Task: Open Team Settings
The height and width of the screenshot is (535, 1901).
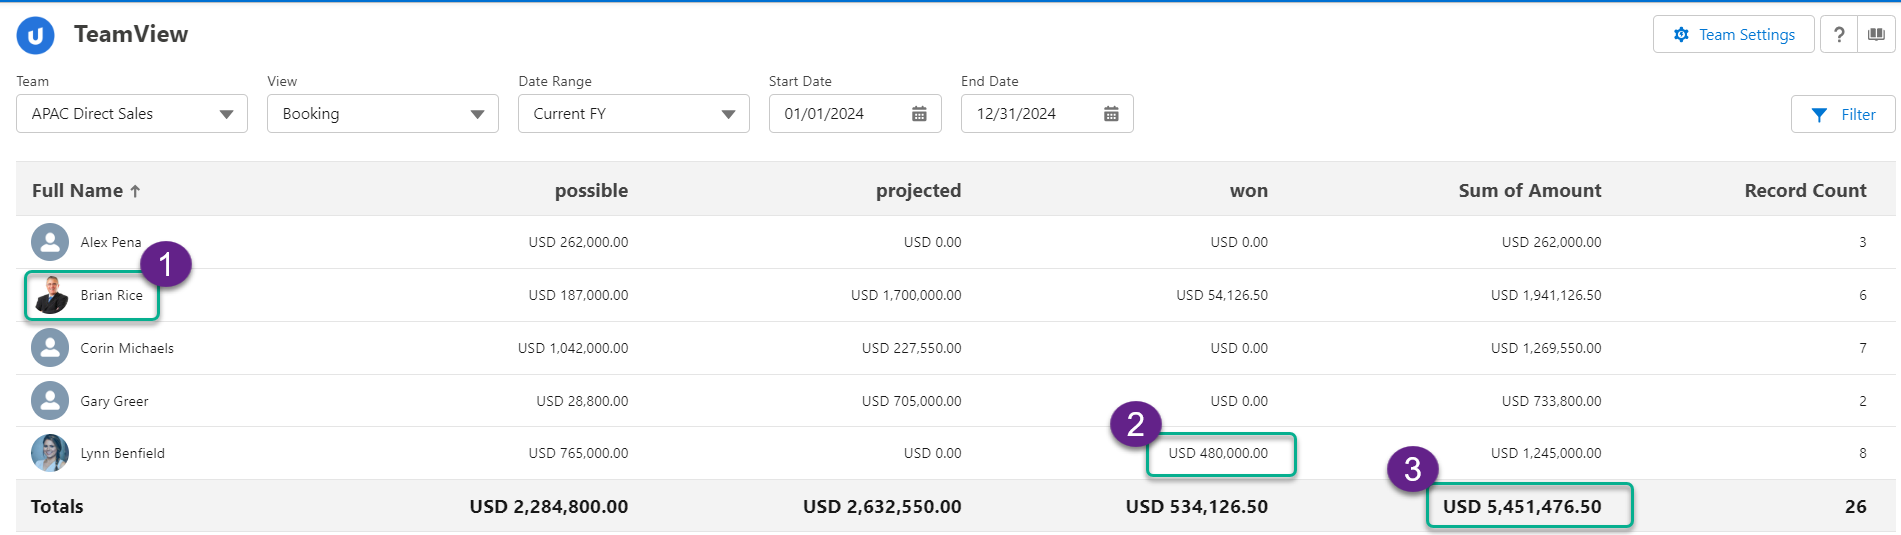Action: pyautogui.click(x=1733, y=35)
